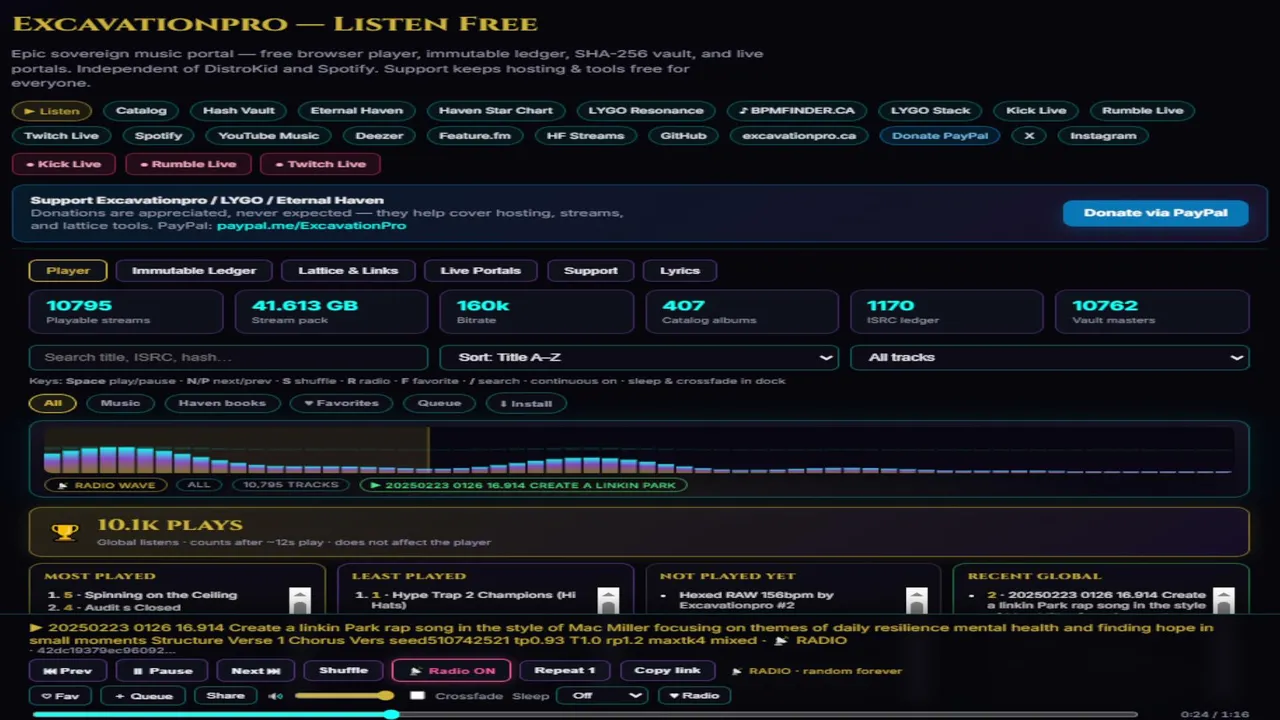The width and height of the screenshot is (1280, 720).
Task: Toggle Radio ON button
Action: (451, 671)
